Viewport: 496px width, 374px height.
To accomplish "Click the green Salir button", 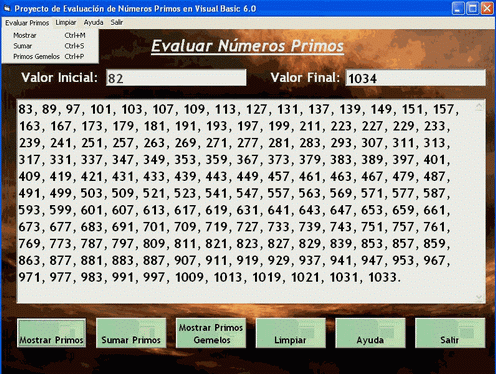I will (x=450, y=333).
